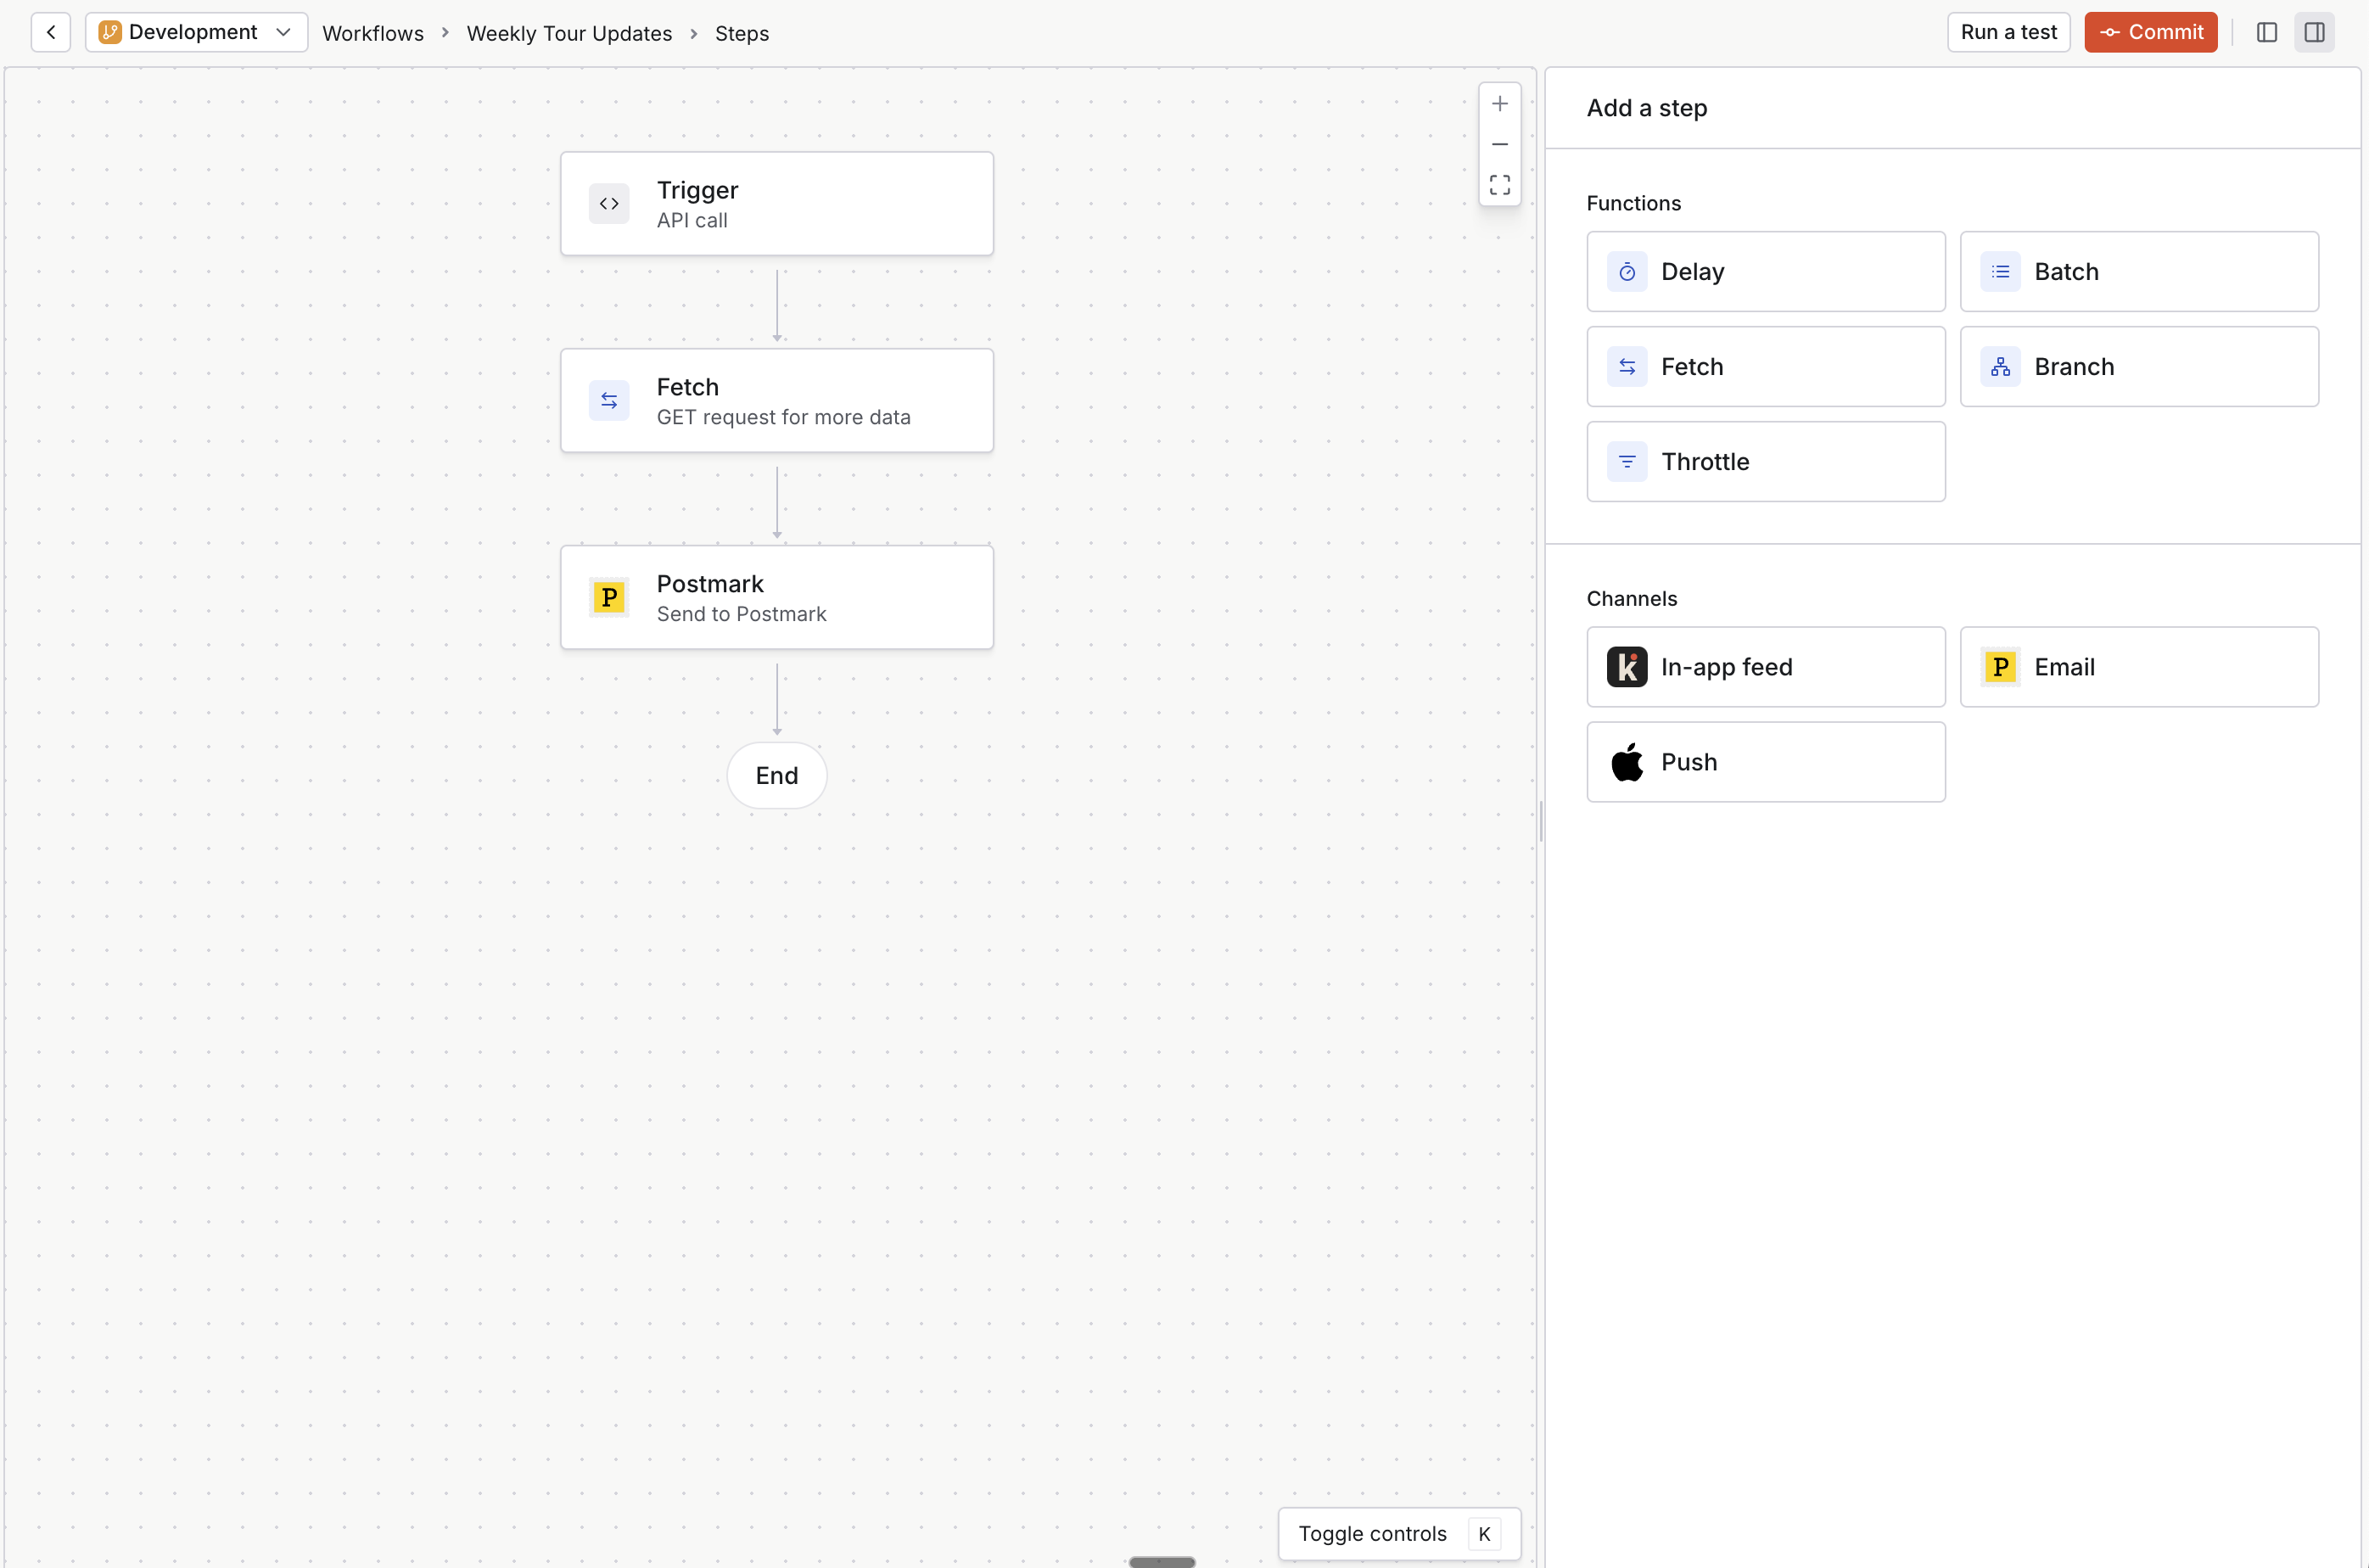Select the Postmark step node

(777, 597)
